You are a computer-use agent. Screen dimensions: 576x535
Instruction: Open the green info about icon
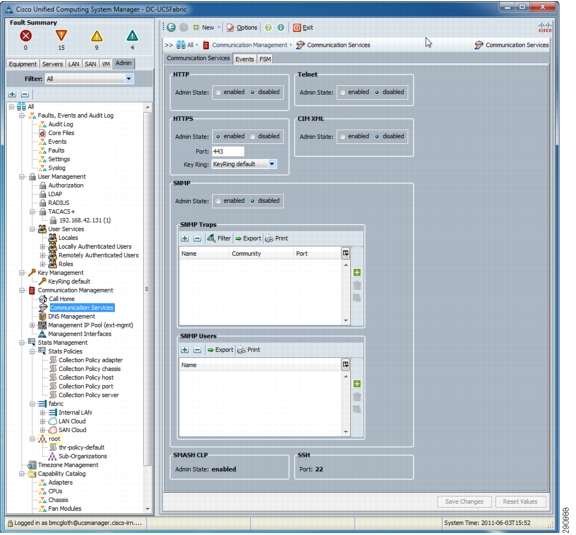281,28
